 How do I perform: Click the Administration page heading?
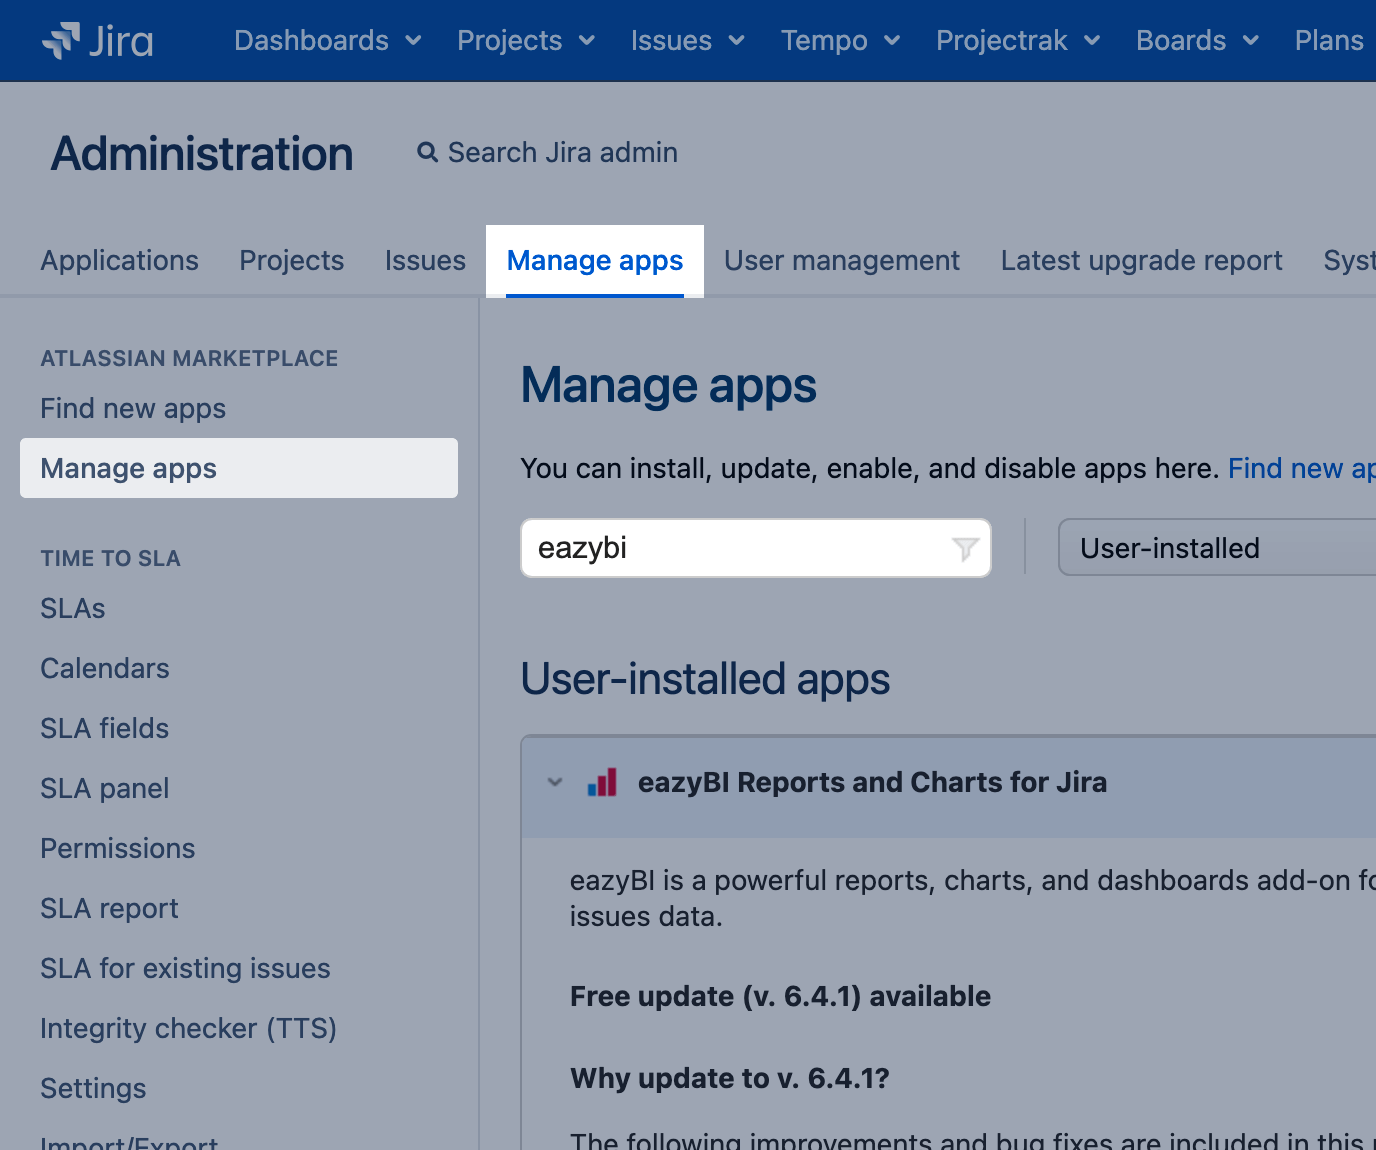202,154
